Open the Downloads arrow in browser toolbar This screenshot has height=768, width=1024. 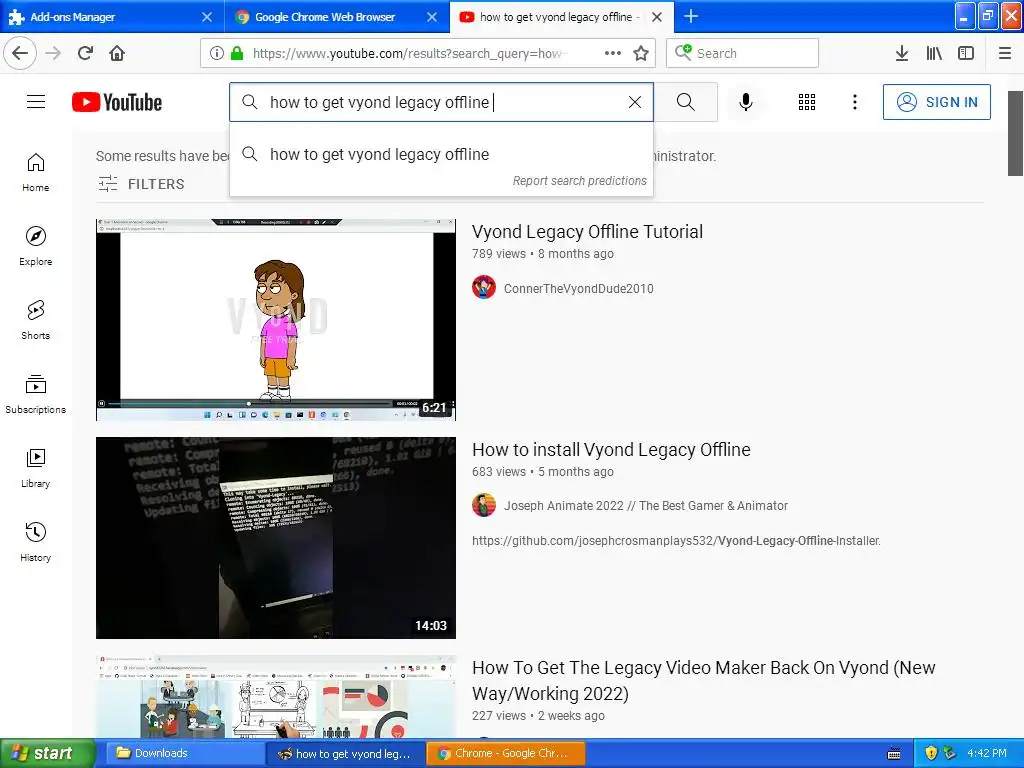pyautogui.click(x=902, y=53)
